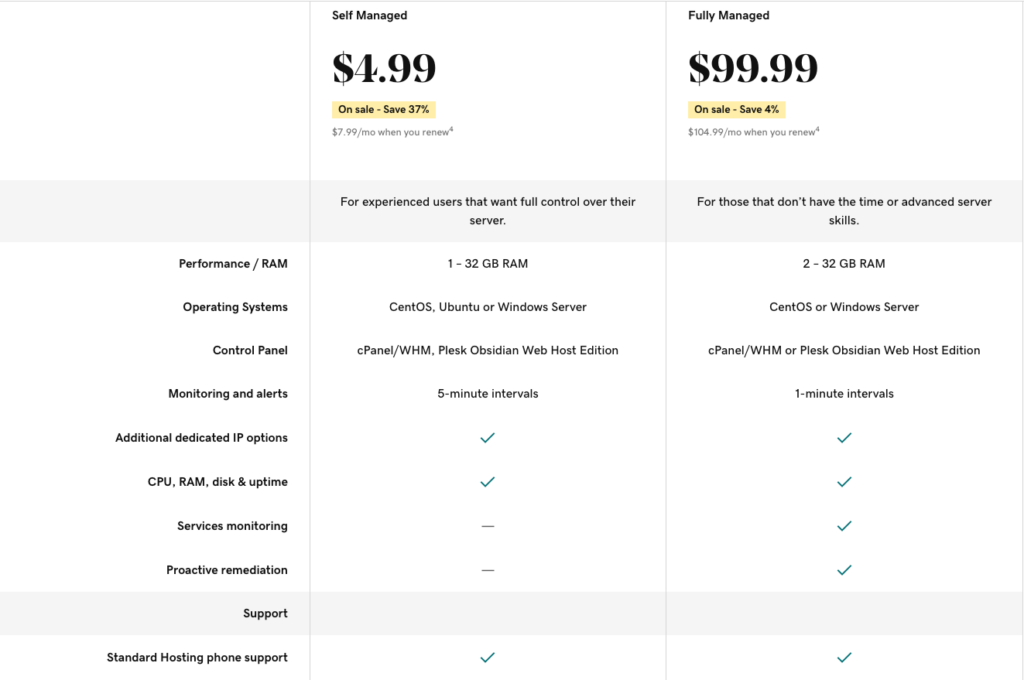Click the $4.99 price
Screen dimensions: 1024x680
point(384,68)
